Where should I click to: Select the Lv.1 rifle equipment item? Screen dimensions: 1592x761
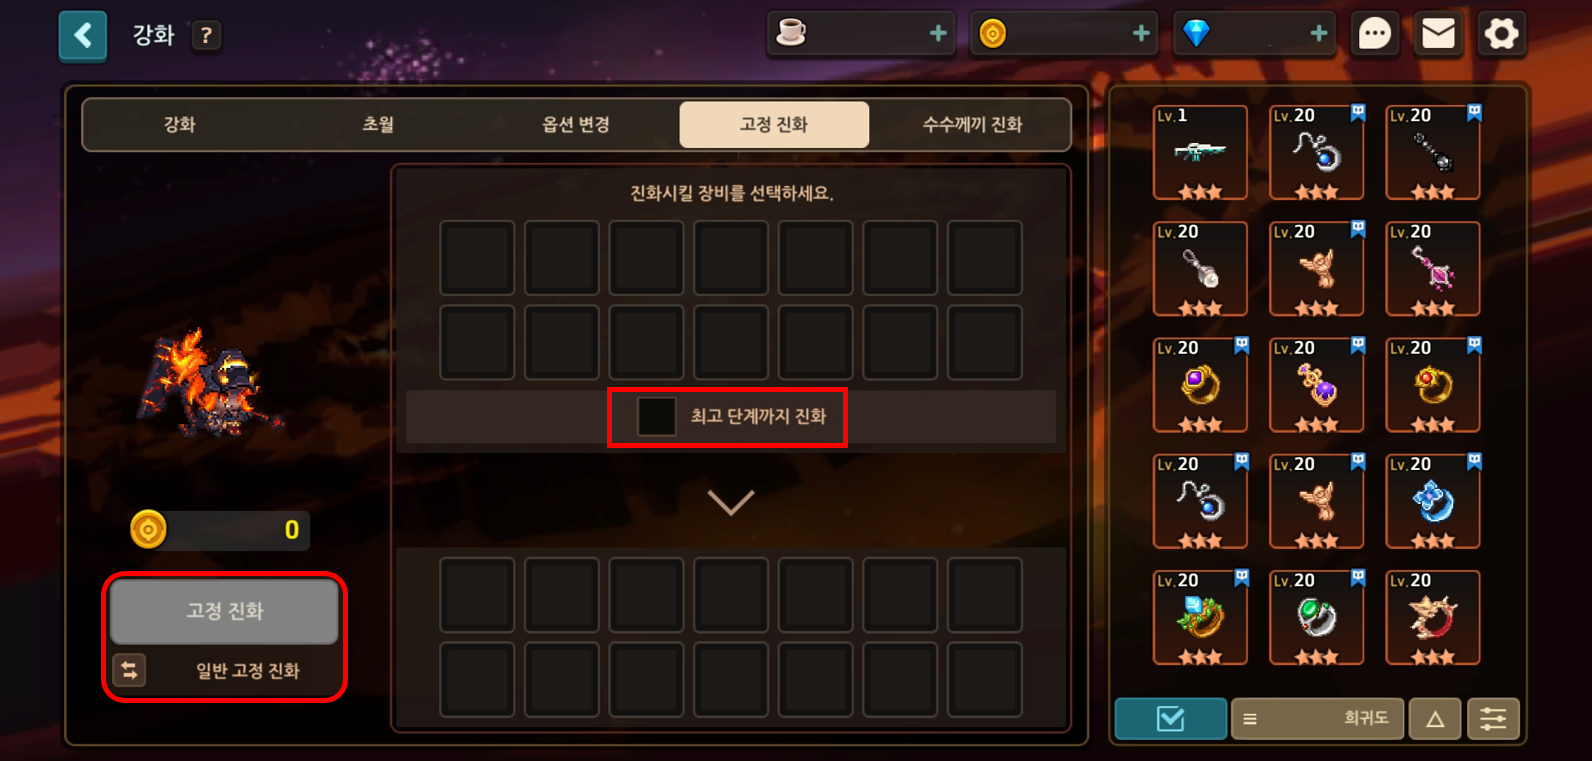click(x=1200, y=153)
